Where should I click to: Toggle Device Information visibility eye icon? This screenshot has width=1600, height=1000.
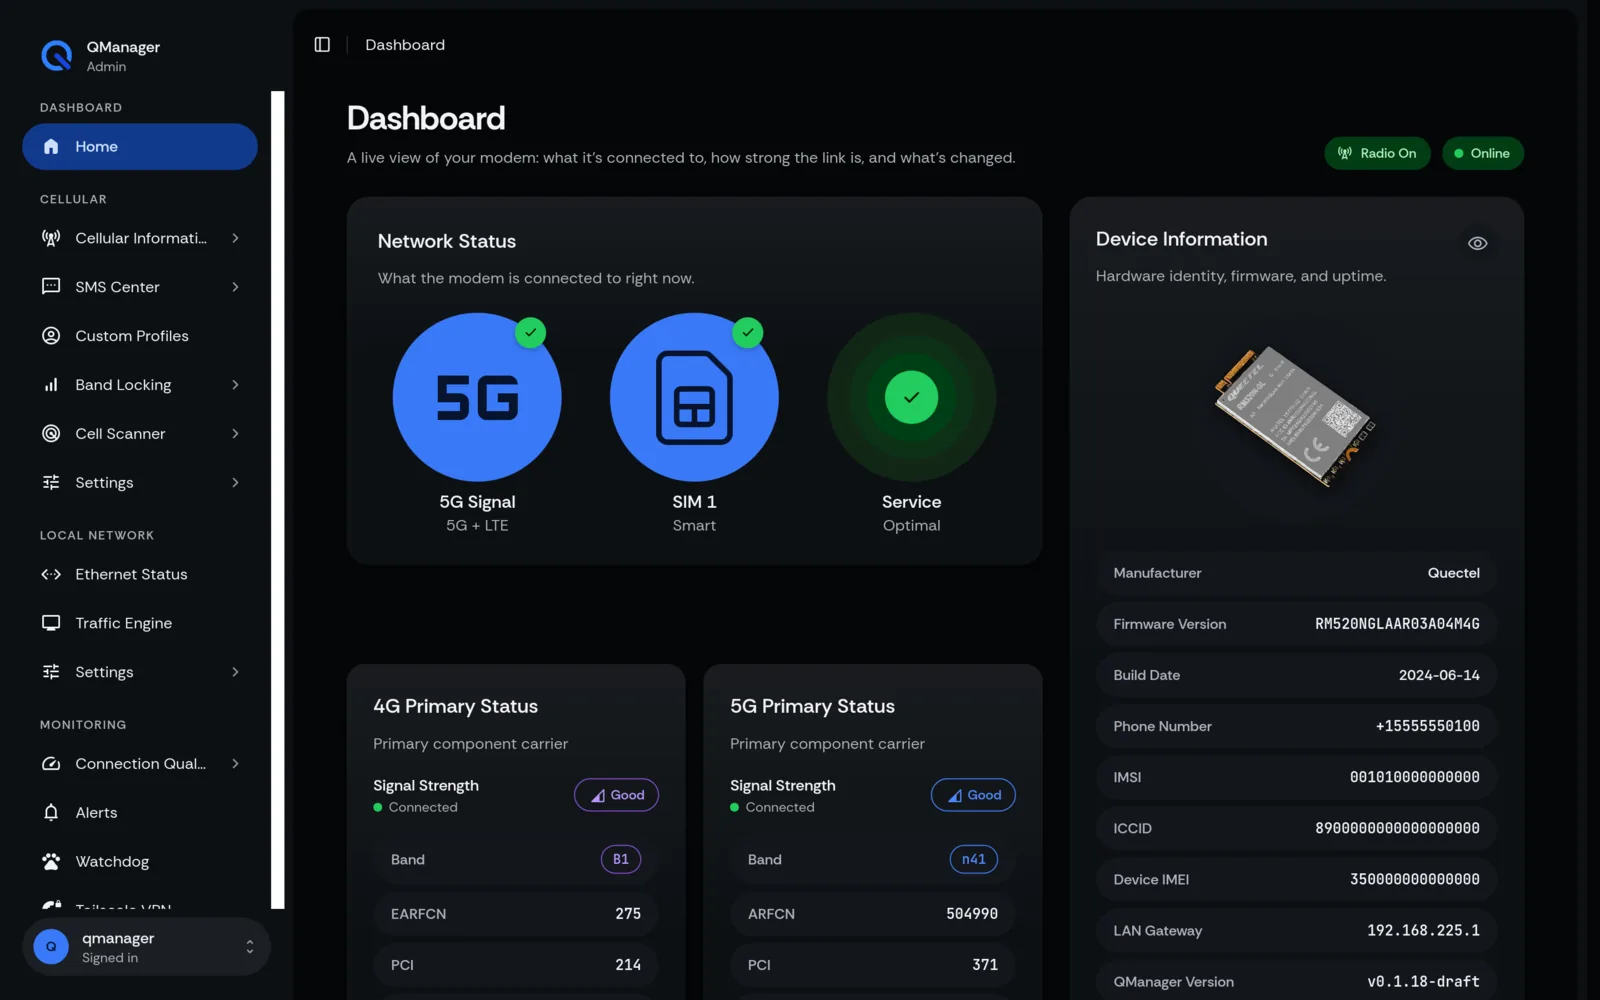click(1477, 243)
